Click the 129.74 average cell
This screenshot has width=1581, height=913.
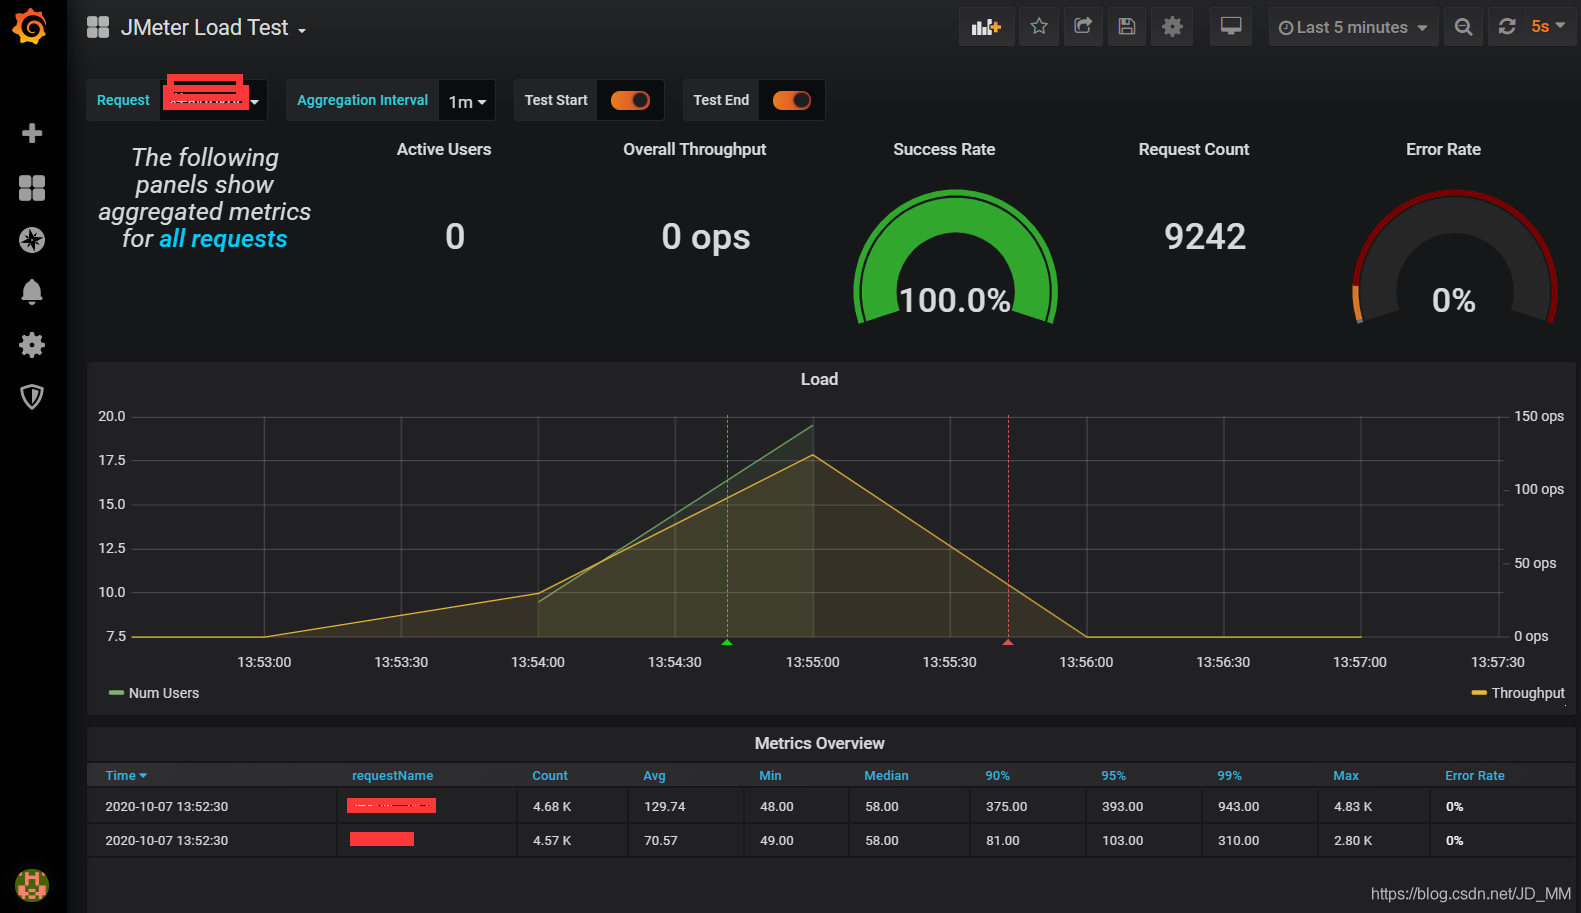[x=665, y=806]
